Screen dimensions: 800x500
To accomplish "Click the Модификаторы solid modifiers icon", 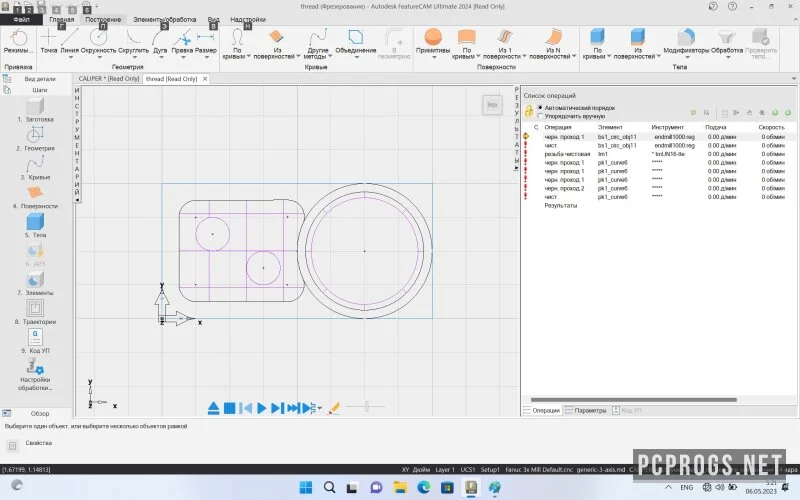I will click(686, 37).
